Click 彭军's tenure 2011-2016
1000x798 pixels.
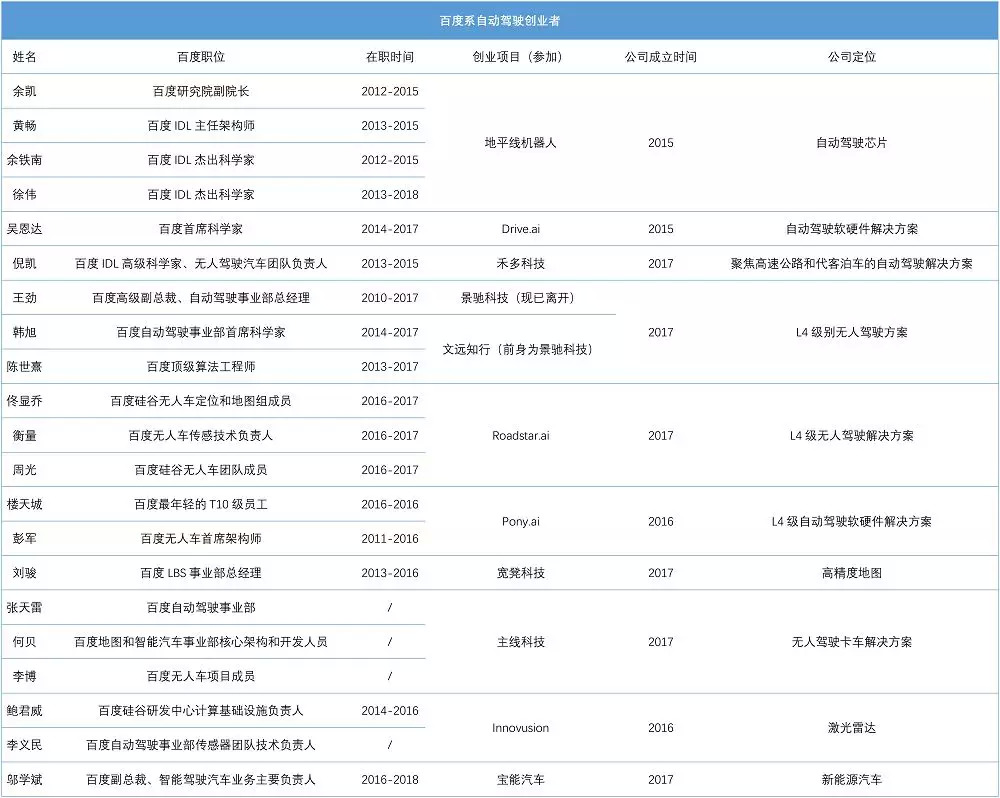[x=390, y=539]
